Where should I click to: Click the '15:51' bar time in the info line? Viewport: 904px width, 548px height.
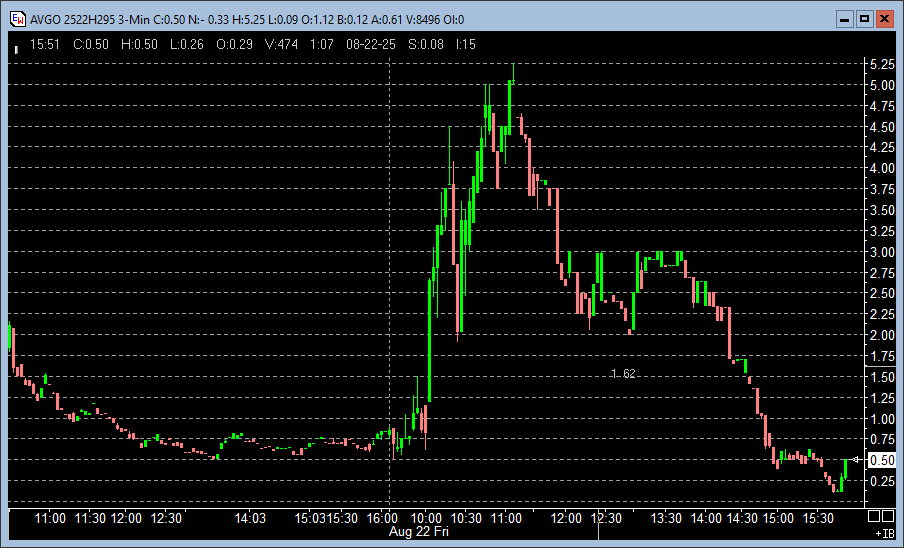(x=44, y=44)
